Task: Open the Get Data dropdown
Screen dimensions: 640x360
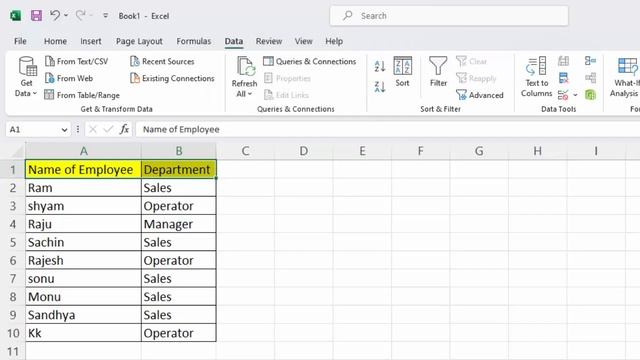Action: coord(26,78)
